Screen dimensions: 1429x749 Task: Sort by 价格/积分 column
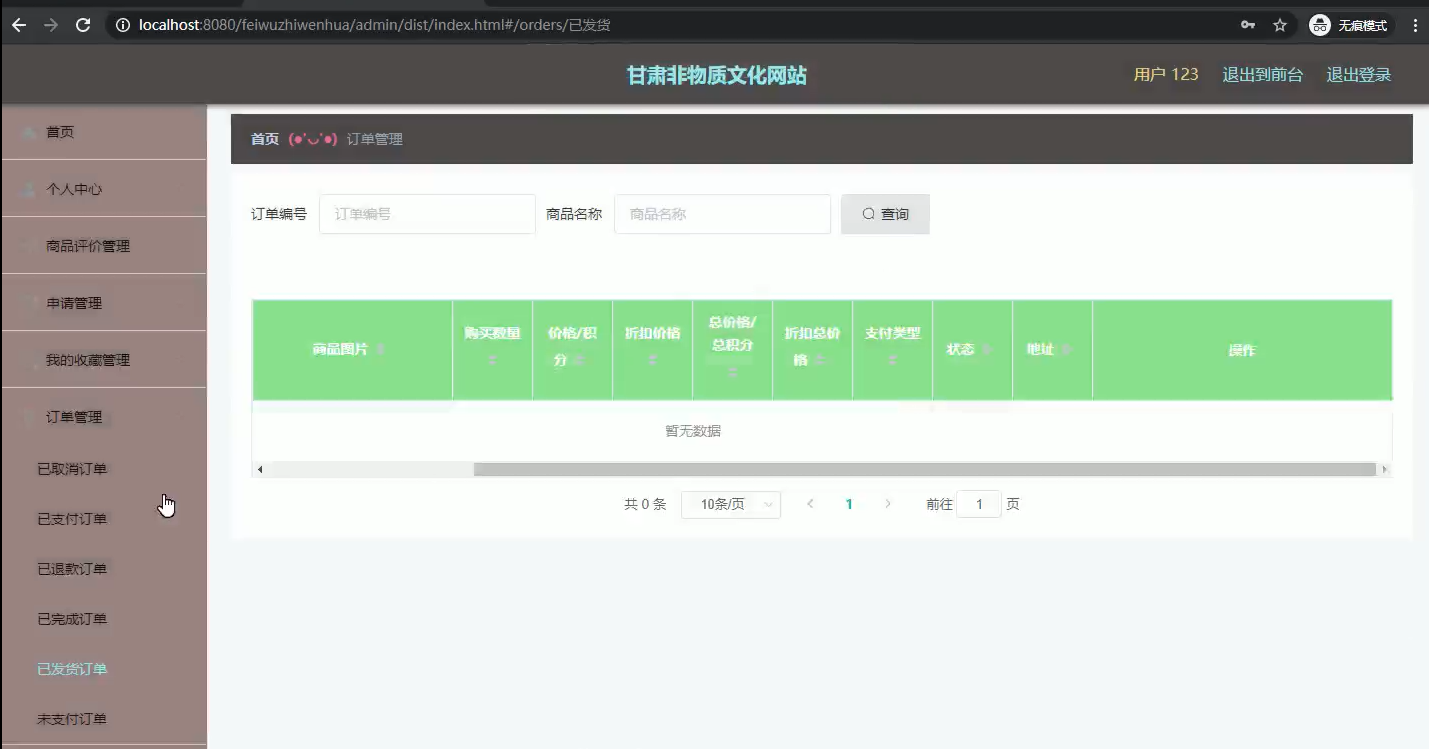click(579, 360)
